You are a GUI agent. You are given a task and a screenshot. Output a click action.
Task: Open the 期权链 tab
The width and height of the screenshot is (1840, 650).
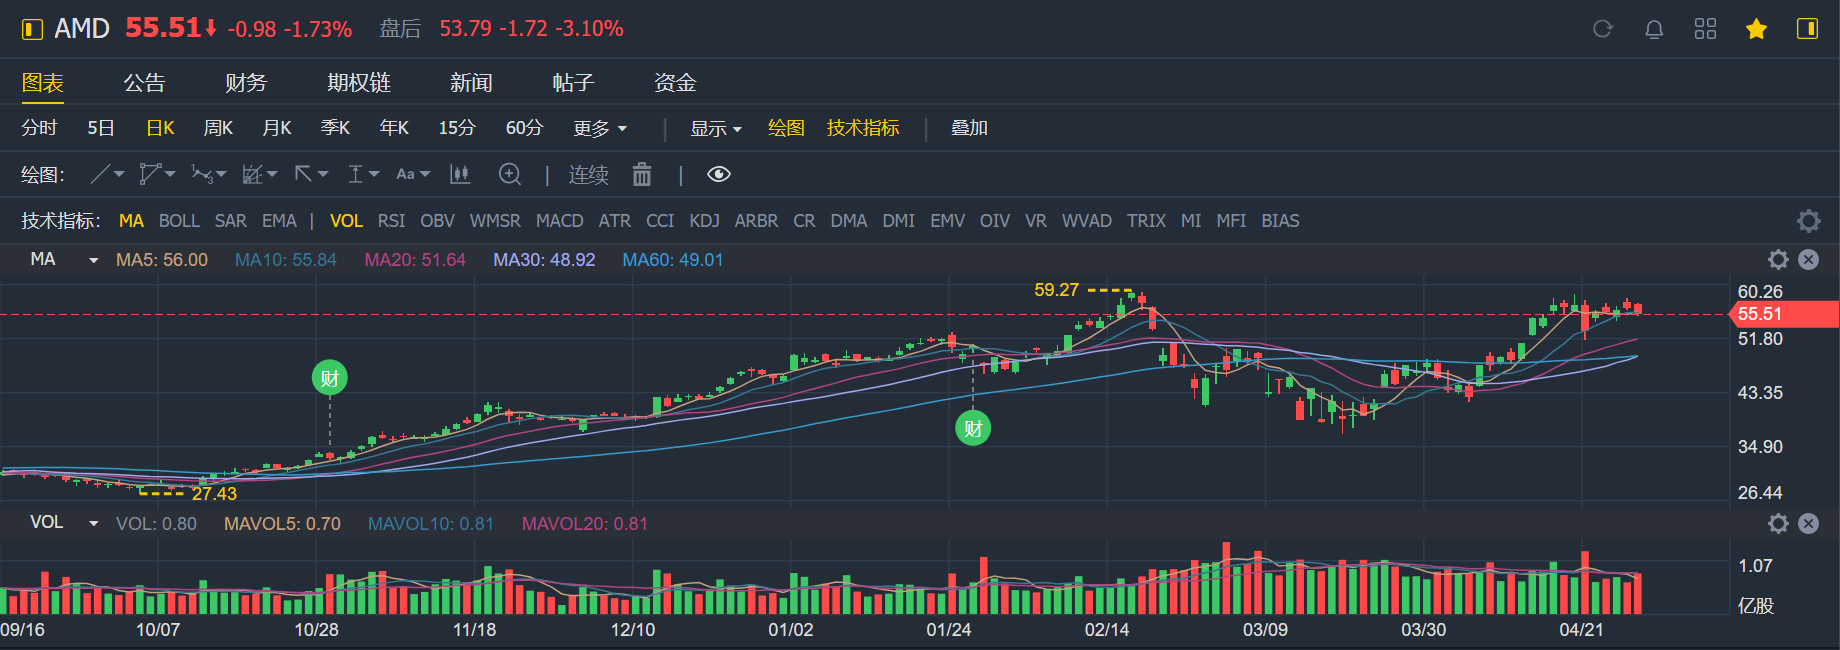[x=358, y=83]
